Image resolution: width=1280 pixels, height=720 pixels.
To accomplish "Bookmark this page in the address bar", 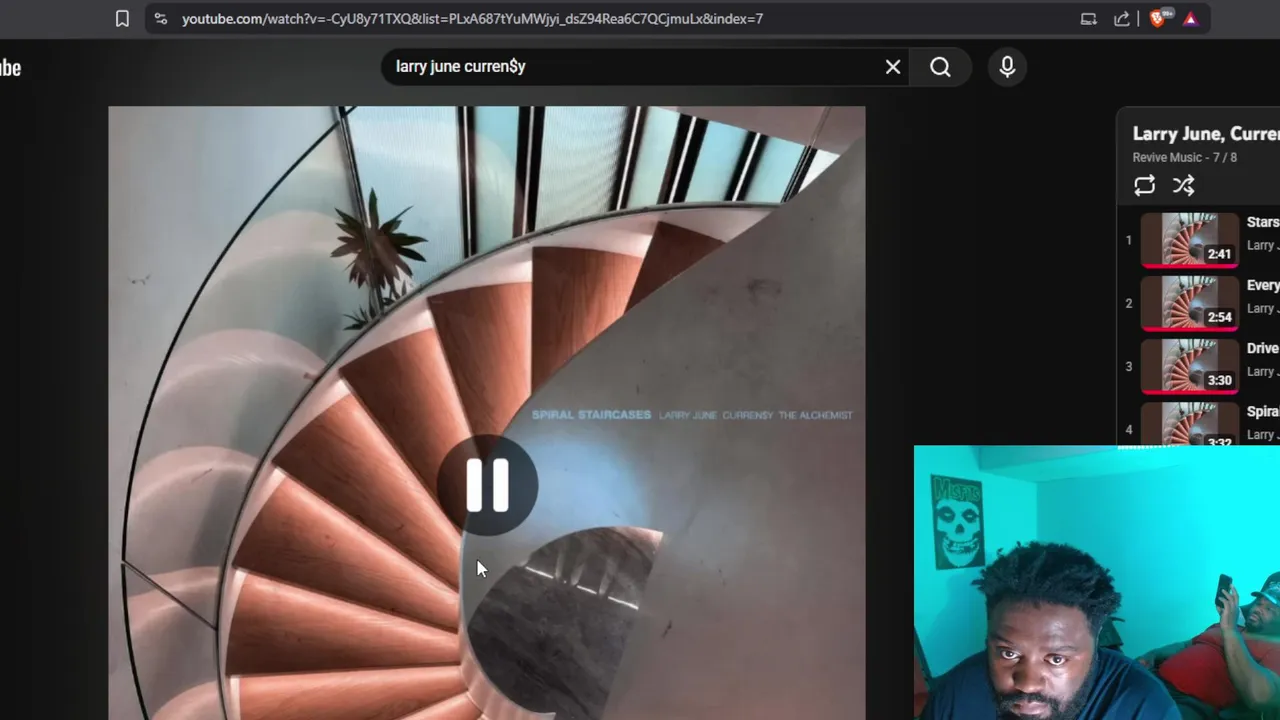I will [x=122, y=18].
